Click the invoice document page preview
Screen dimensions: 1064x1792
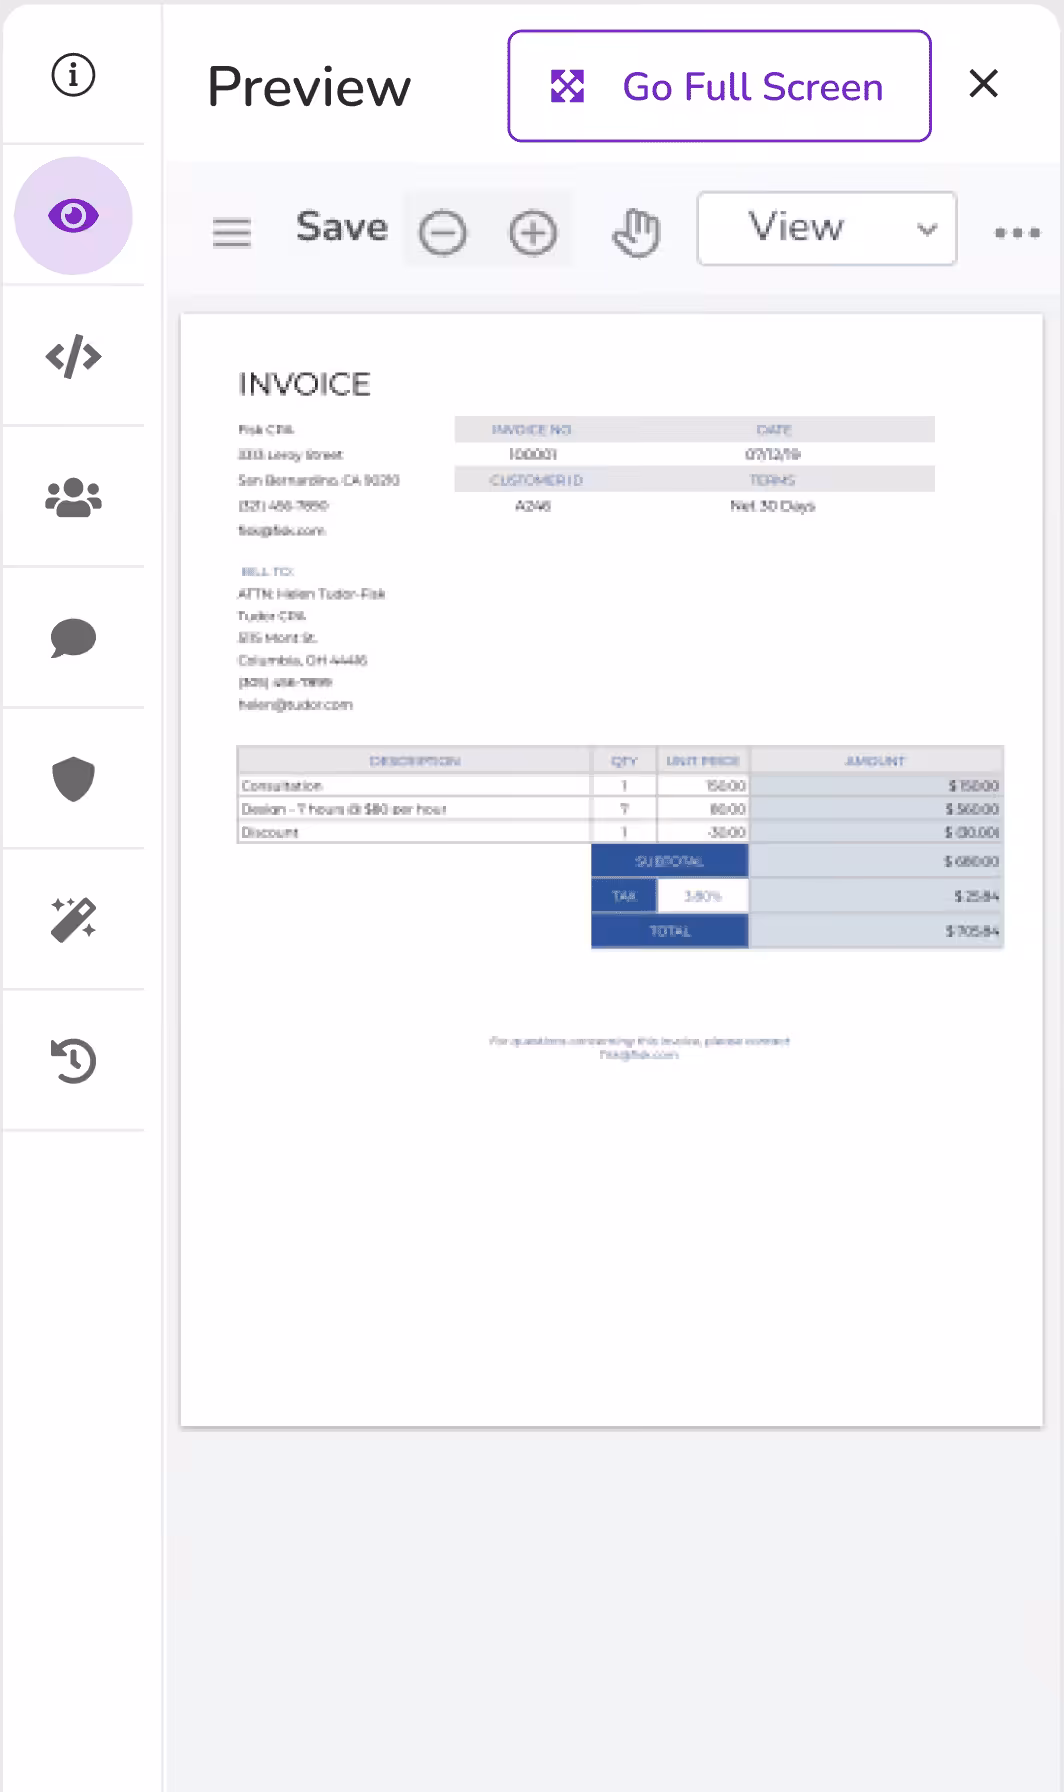(611, 870)
